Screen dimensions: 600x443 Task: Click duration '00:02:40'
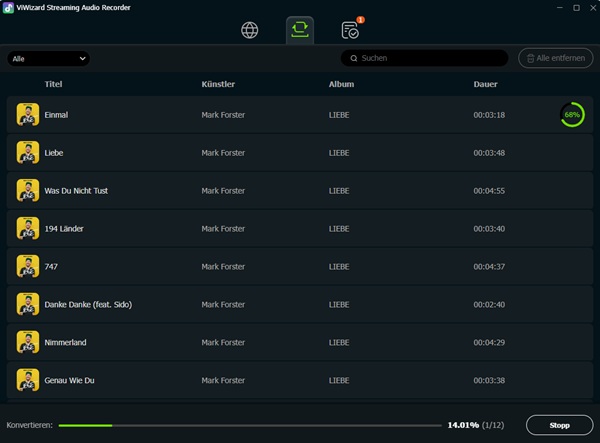coord(489,305)
